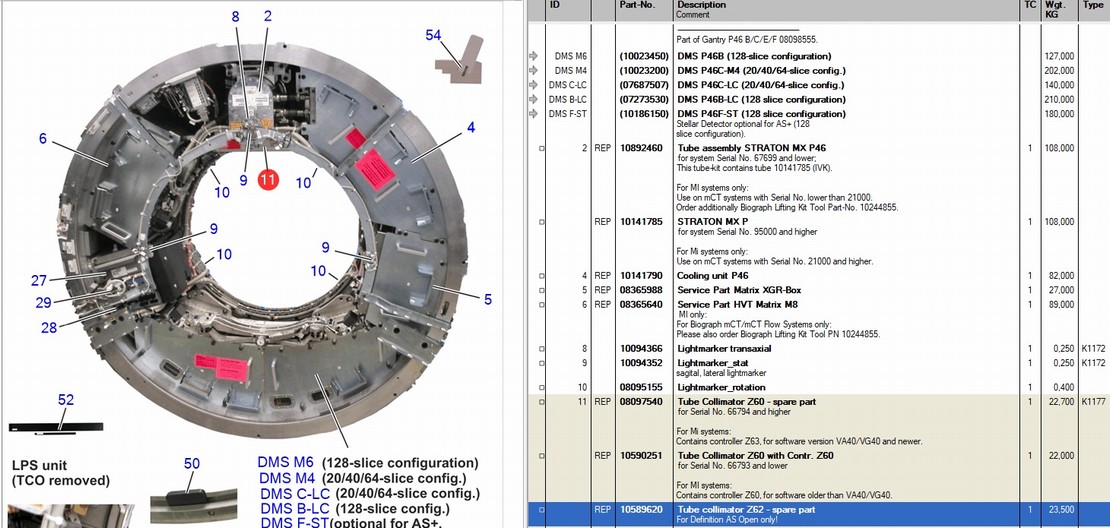Image resolution: width=1110 pixels, height=528 pixels.
Task: Click callout number 8 on the gantry diagram
Action: (236, 16)
